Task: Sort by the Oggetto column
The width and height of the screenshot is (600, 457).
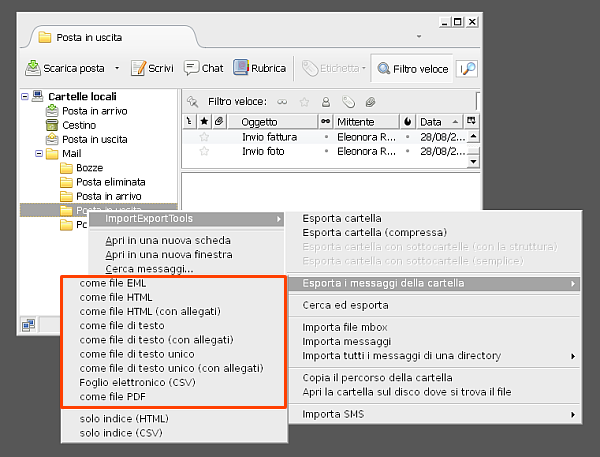Action: click(x=273, y=121)
